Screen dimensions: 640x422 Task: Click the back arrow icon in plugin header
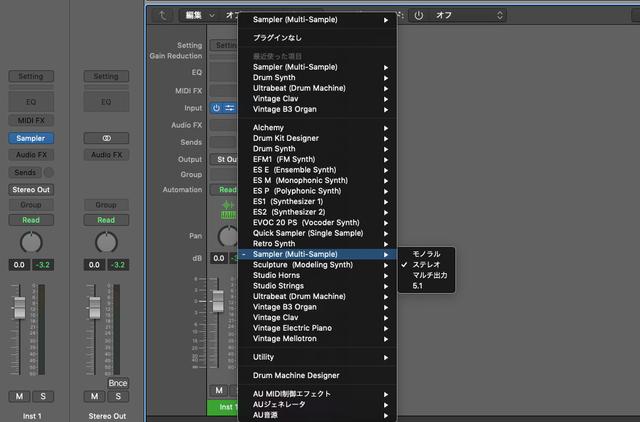(x=163, y=16)
